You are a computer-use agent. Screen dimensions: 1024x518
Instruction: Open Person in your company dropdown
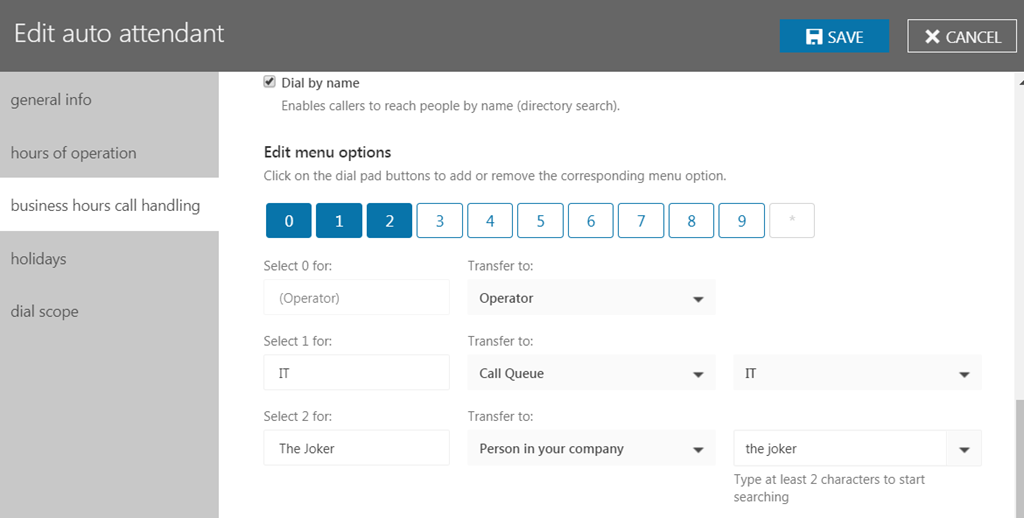pyautogui.click(x=591, y=449)
